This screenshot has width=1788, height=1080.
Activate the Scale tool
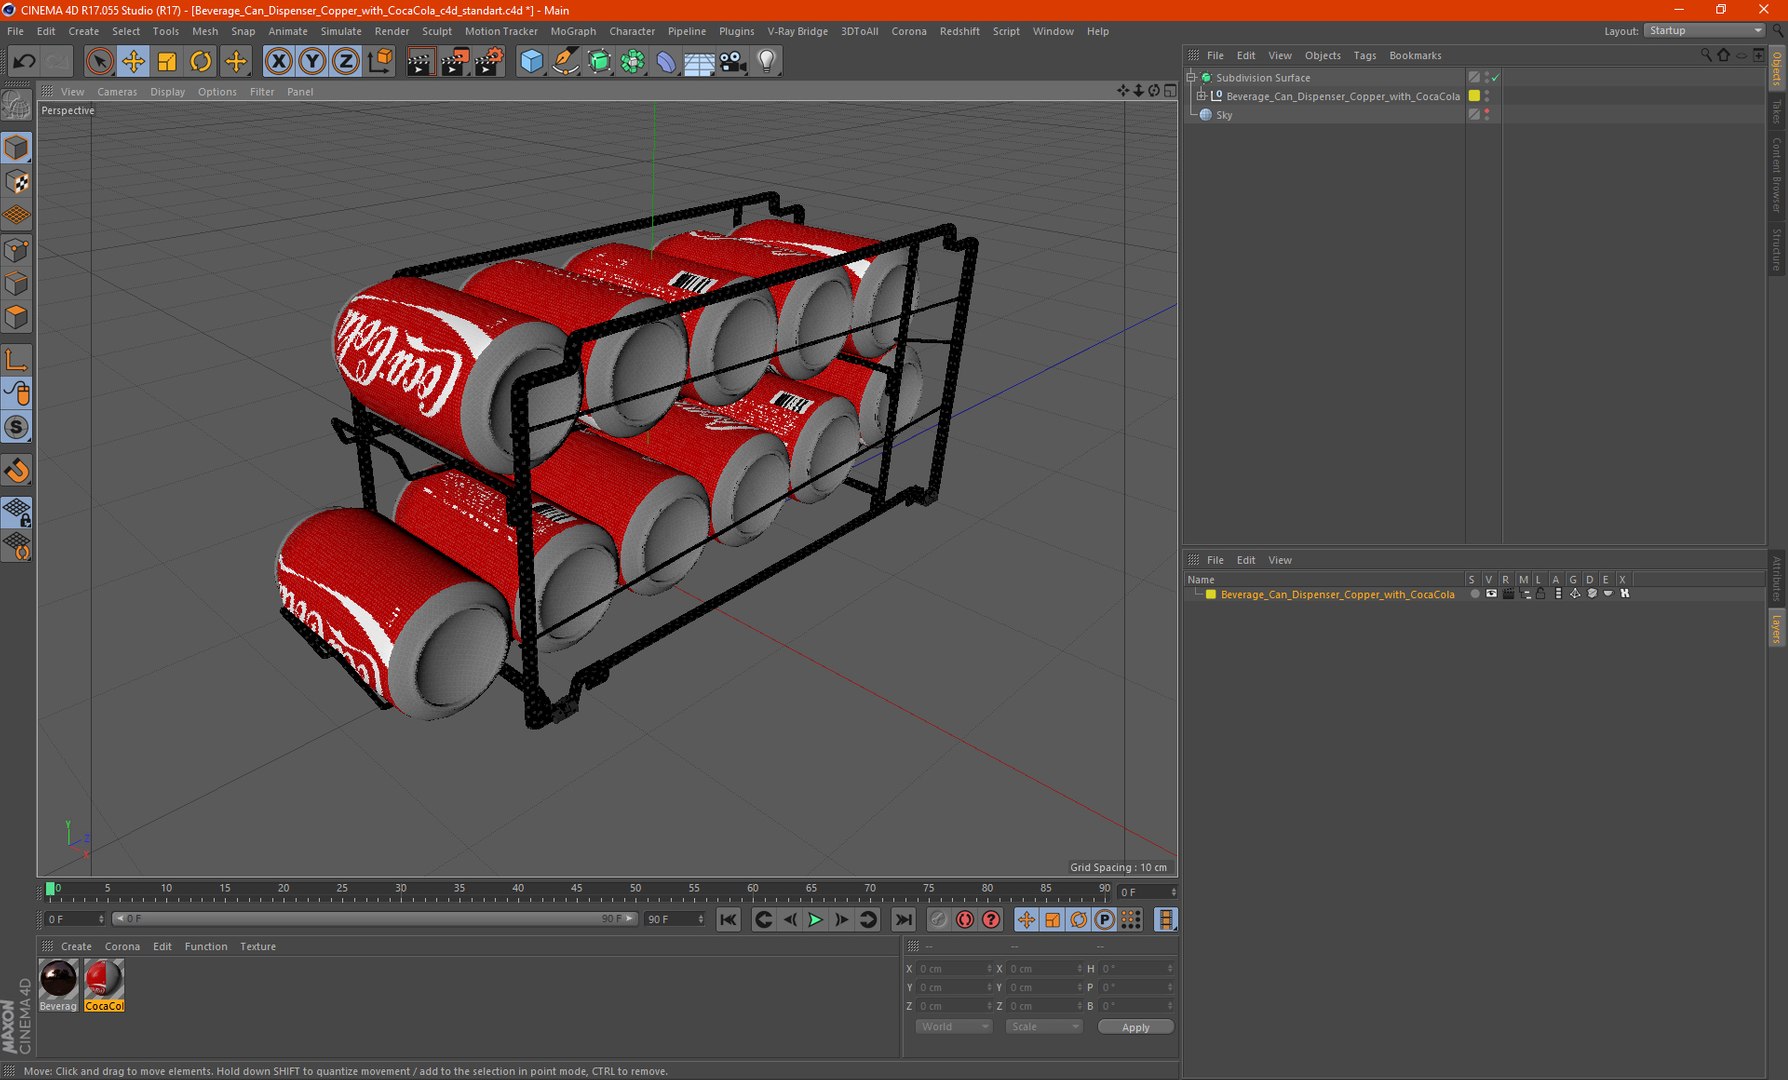[x=167, y=62]
